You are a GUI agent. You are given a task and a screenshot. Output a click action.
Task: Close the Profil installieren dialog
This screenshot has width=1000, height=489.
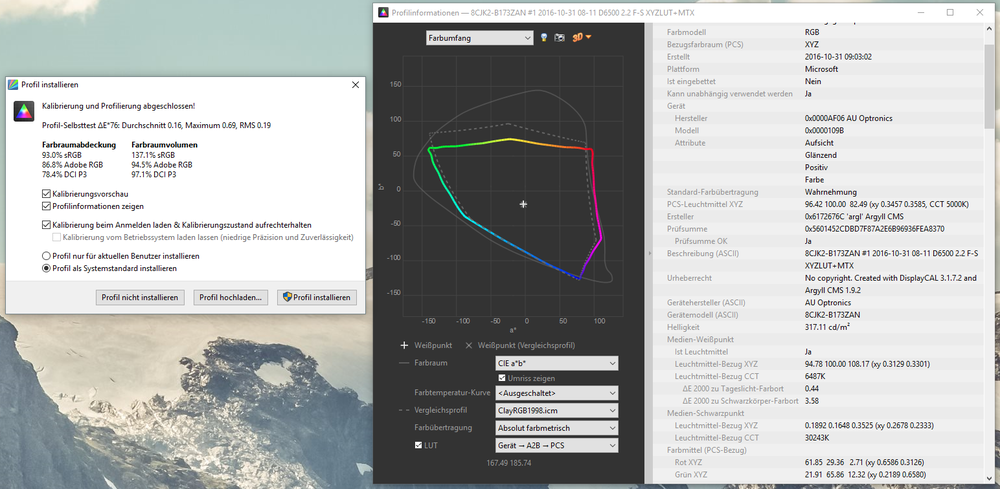coord(355,85)
